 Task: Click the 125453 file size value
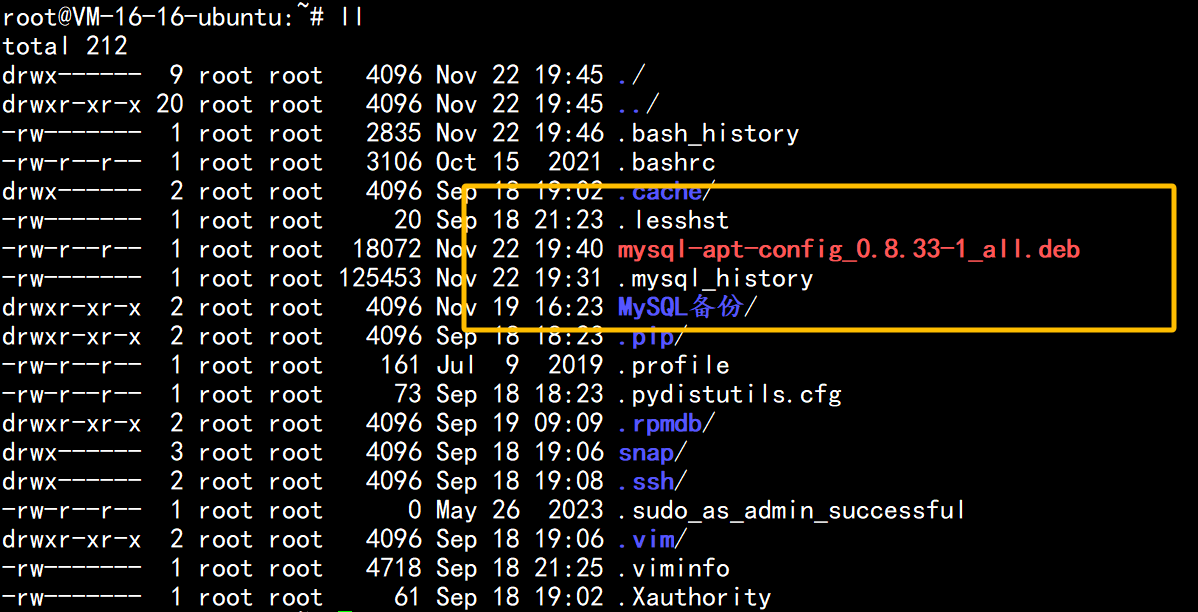click(380, 279)
